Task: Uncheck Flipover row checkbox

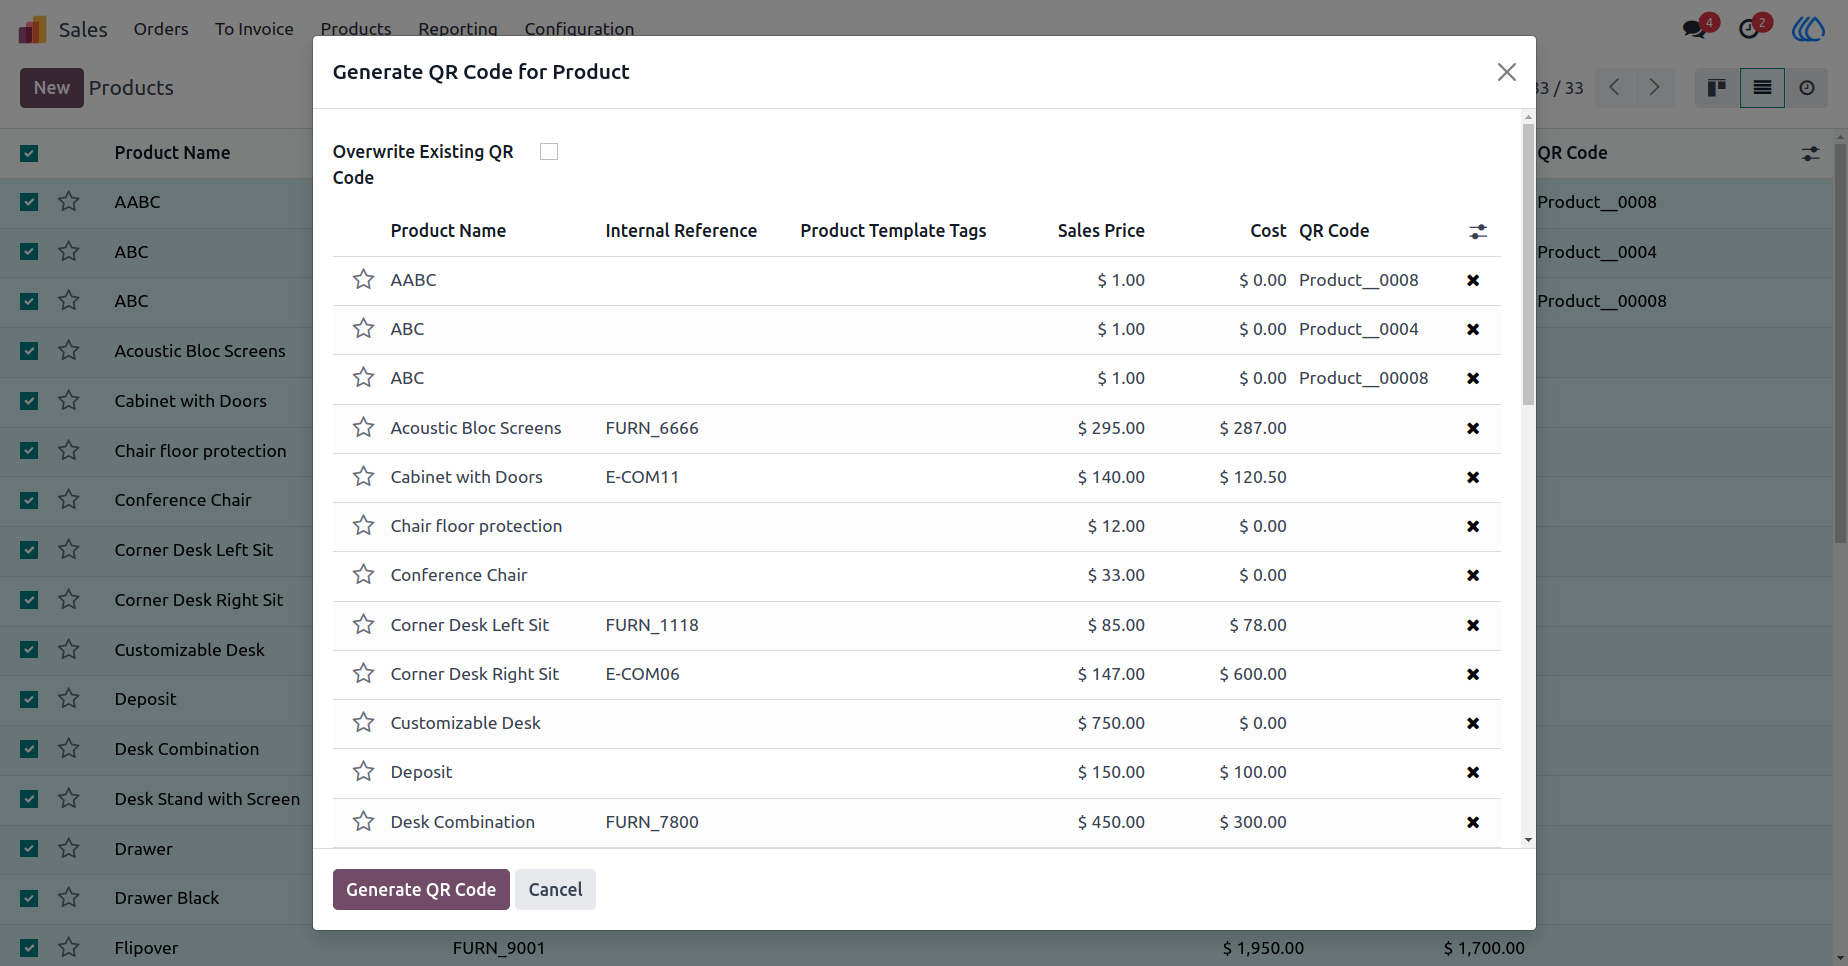Action: pos(29,948)
